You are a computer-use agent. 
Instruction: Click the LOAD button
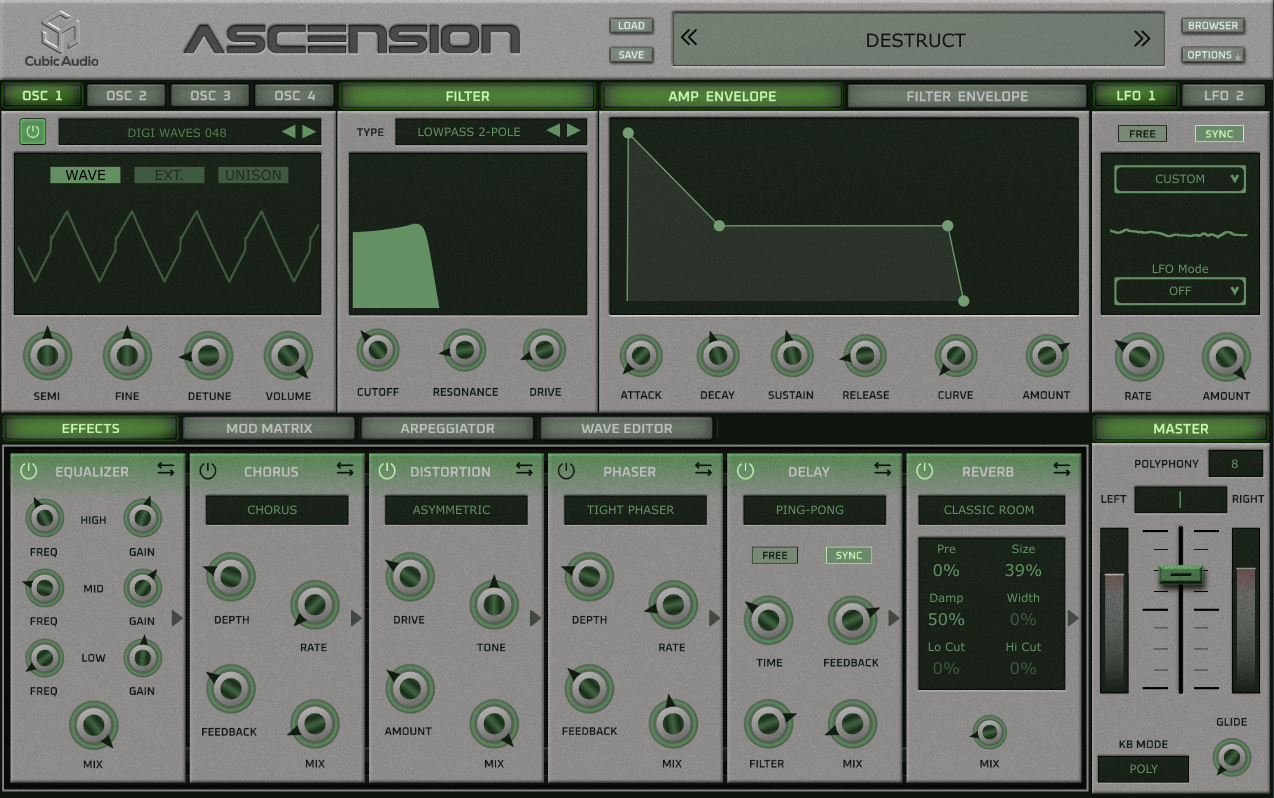[x=631, y=26]
